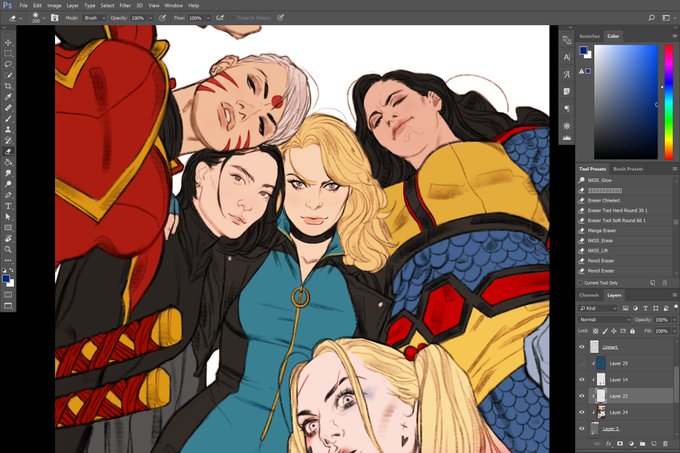Viewport: 680px width, 453px height.
Task: Click the foreground color swatch in toolbox
Action: point(6,279)
